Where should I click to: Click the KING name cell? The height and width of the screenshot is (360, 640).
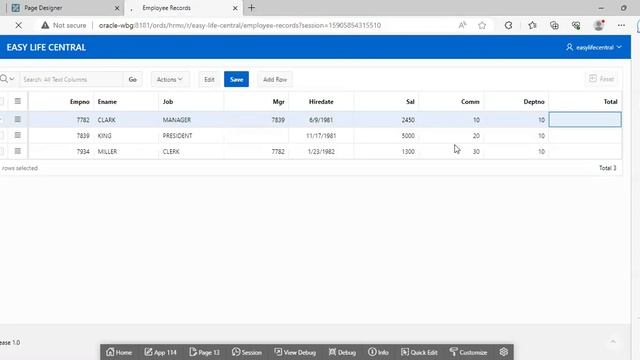click(x=126, y=136)
